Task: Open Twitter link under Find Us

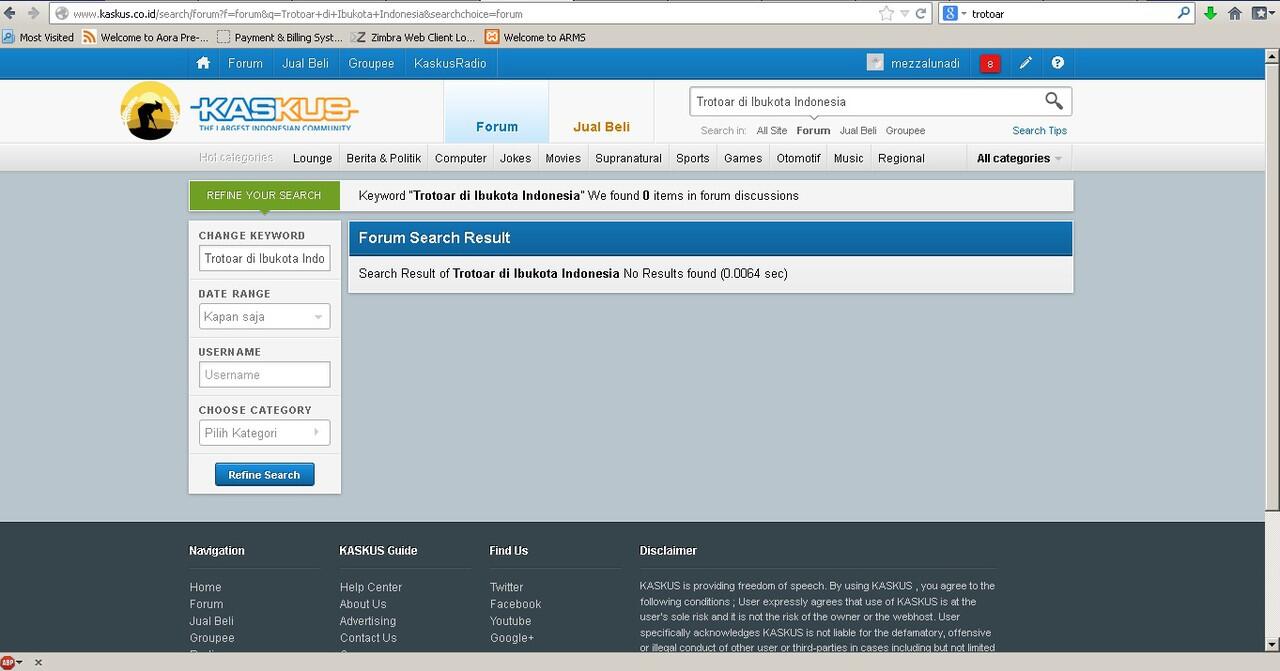Action: pyautogui.click(x=506, y=587)
